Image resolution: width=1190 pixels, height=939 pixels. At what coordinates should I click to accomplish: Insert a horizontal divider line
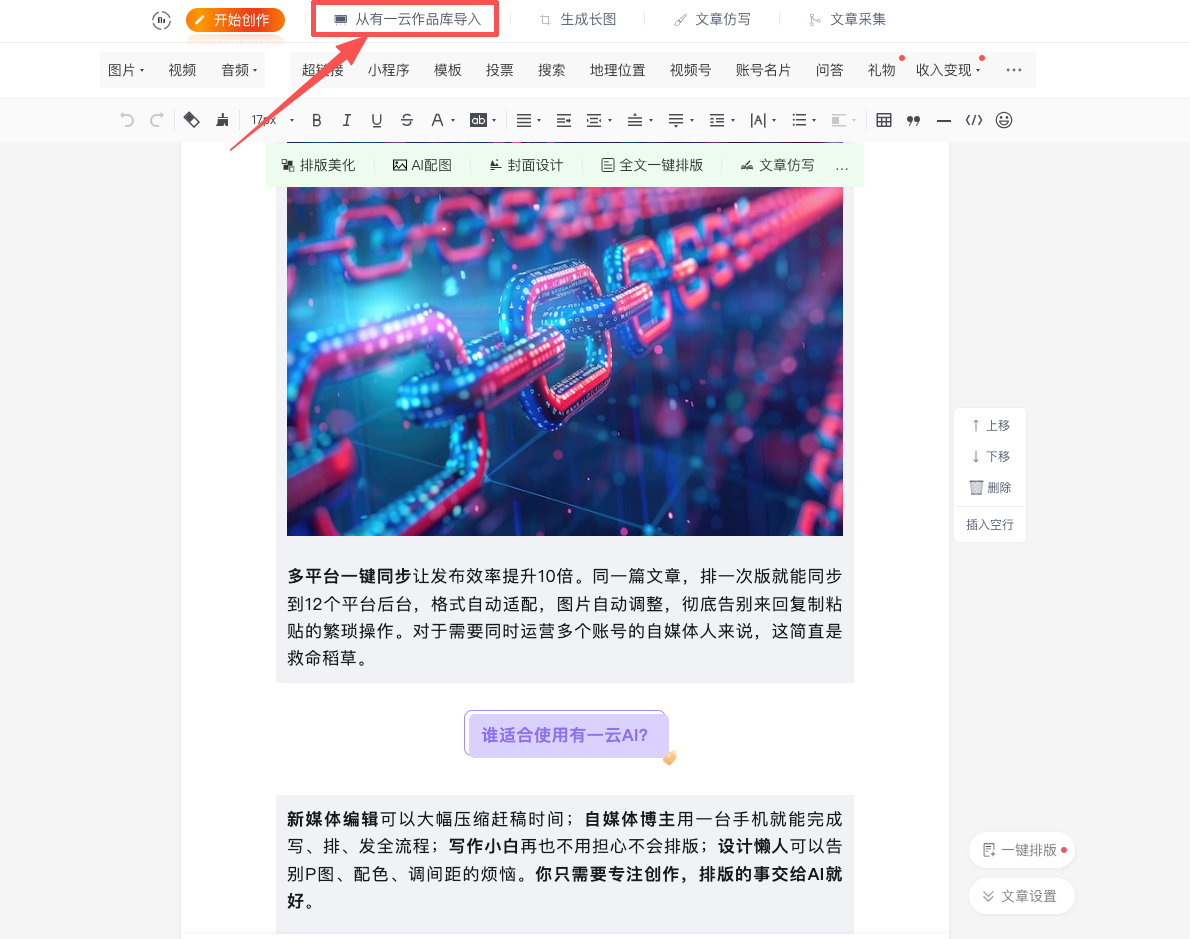coord(943,120)
